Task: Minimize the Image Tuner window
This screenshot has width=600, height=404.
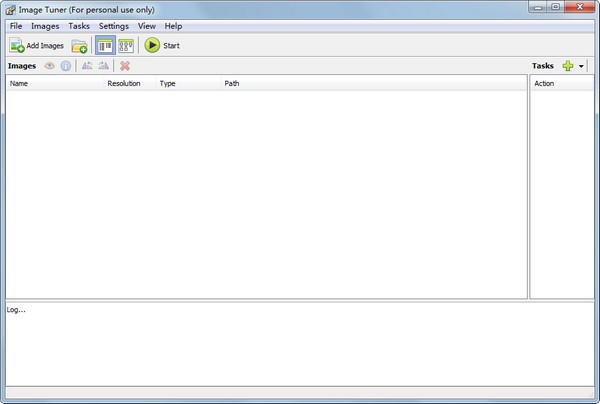Action: [x=538, y=7]
